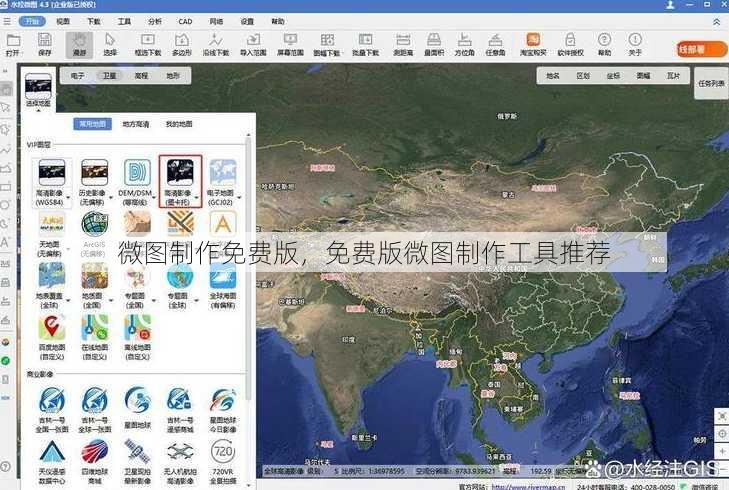This screenshot has height=490, width=729.
Task: Choose the 百度地图 custom map icon
Action: point(52,337)
